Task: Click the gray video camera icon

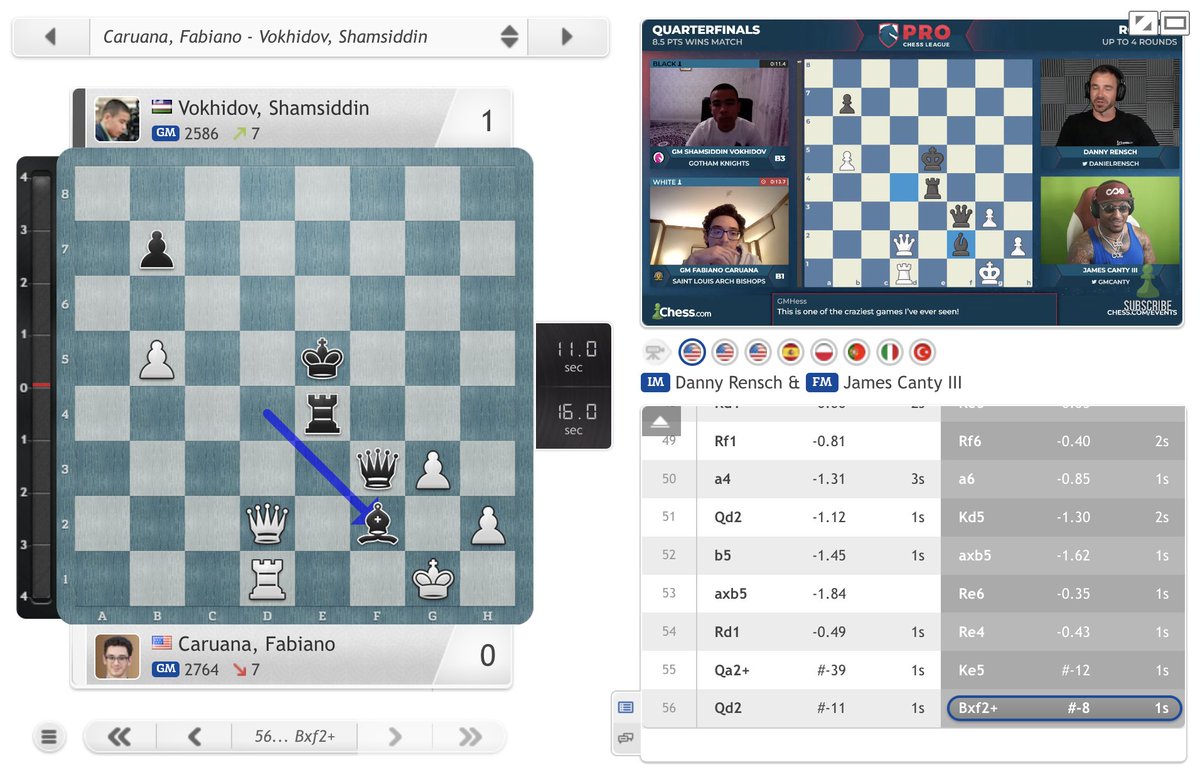Action: (x=657, y=352)
